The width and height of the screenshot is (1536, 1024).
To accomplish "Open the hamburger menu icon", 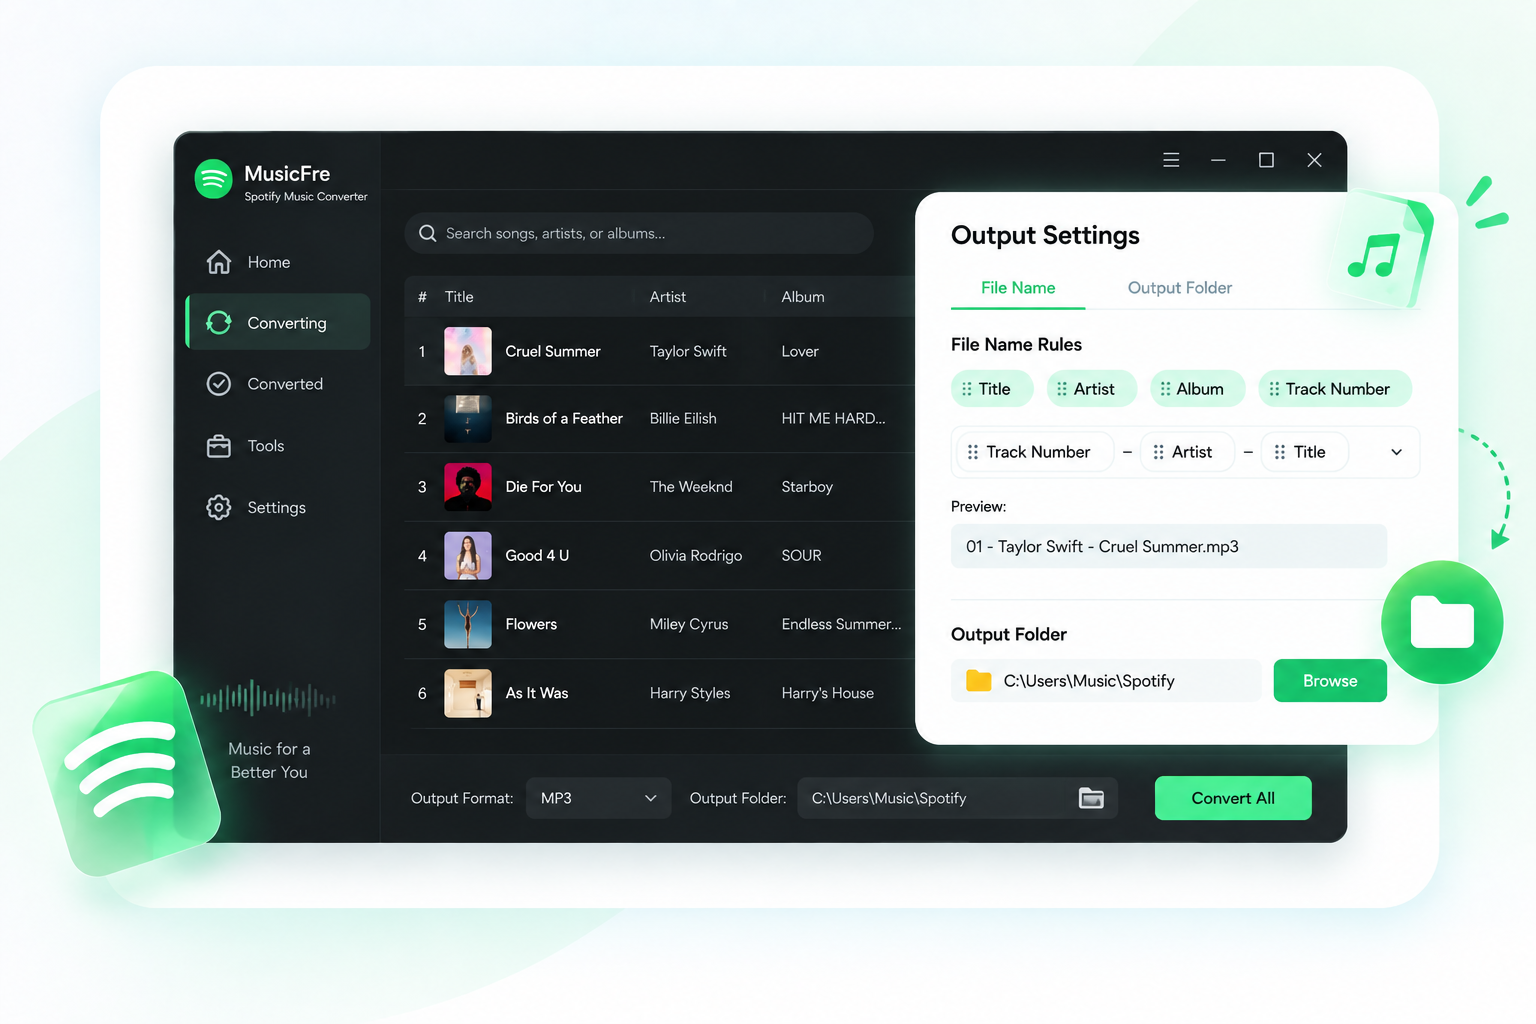I will point(1171,160).
